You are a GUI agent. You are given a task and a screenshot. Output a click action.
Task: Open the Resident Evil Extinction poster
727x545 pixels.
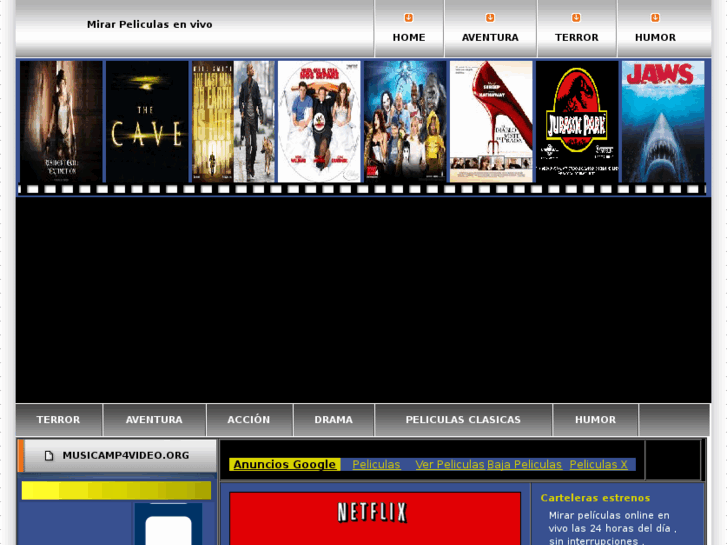[x=61, y=122]
